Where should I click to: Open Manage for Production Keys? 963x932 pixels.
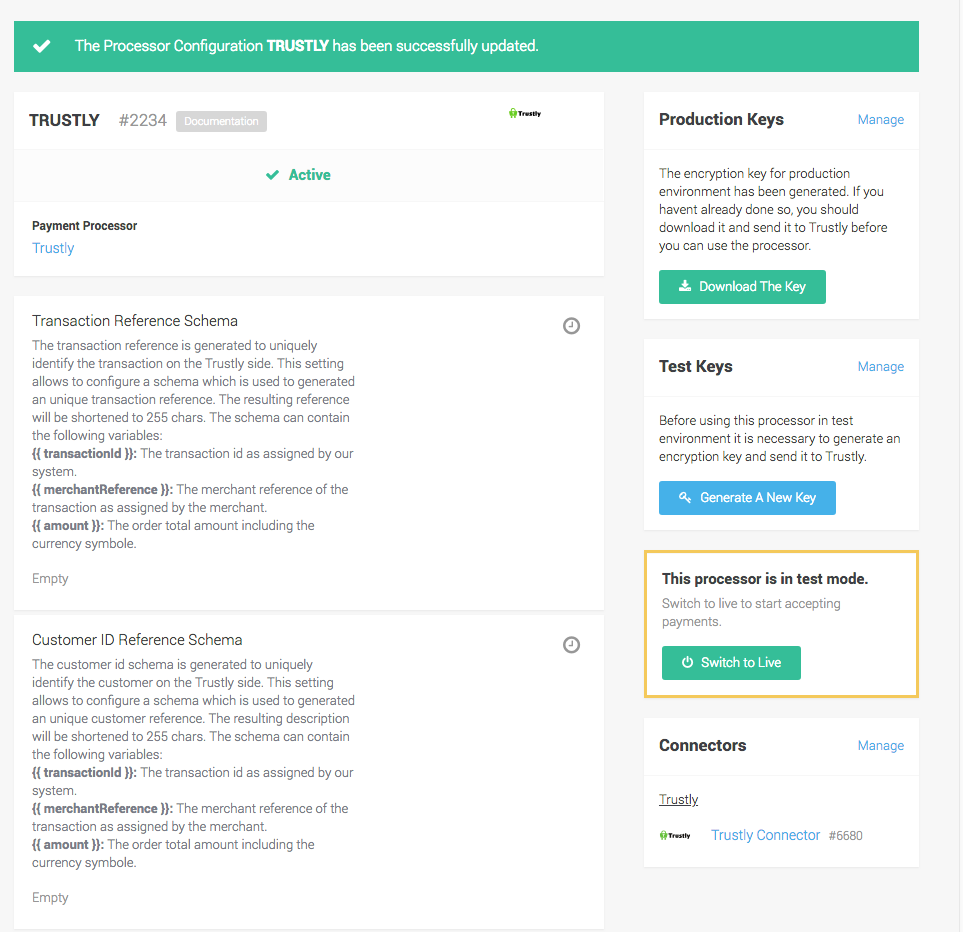(x=880, y=120)
